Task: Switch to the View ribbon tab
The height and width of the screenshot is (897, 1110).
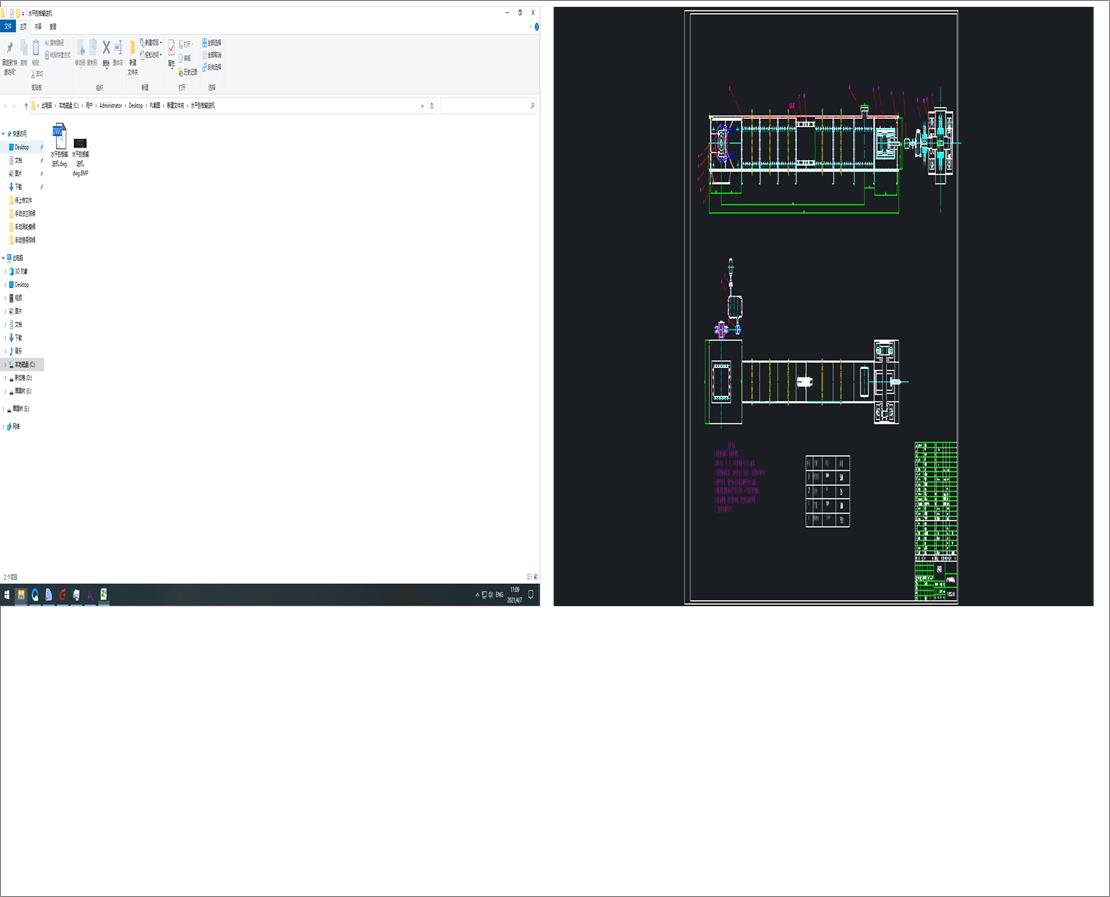Action: click(53, 27)
